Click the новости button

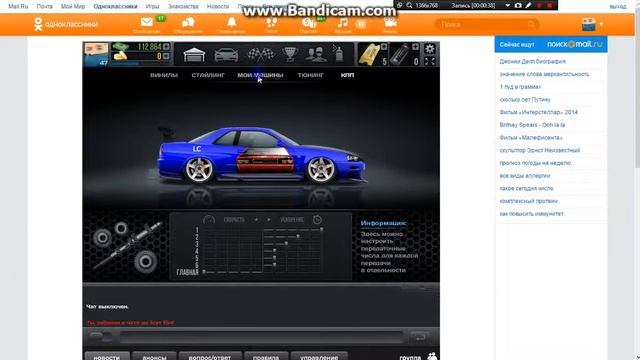pos(107,356)
